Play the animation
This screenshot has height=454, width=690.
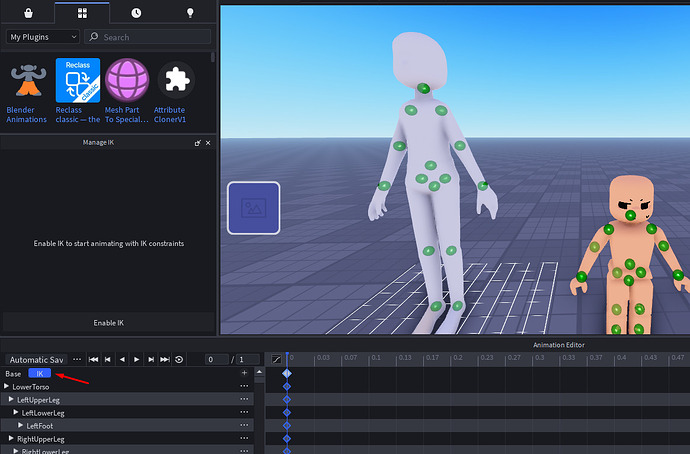tap(136, 359)
